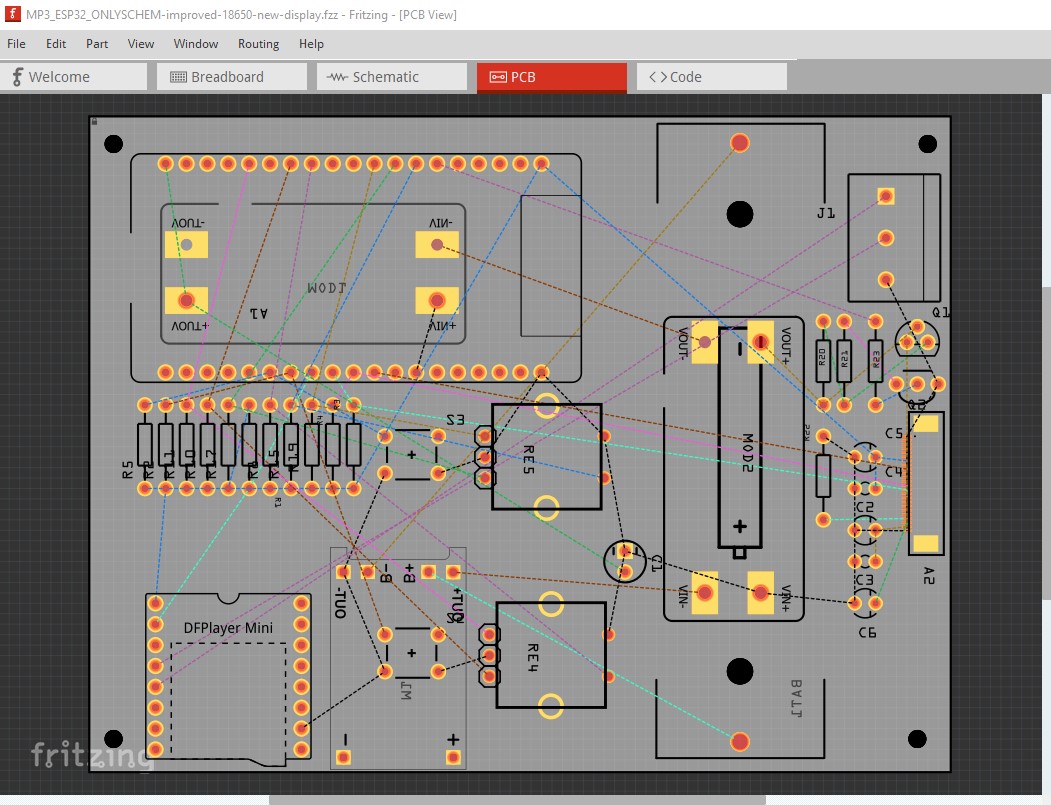Image resolution: width=1051 pixels, height=805 pixels.
Task: Select the Q1 transistor footprint
Action: point(917,340)
